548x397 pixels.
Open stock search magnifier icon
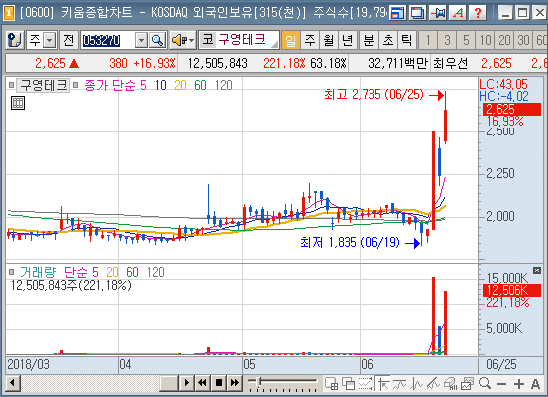(x=157, y=41)
